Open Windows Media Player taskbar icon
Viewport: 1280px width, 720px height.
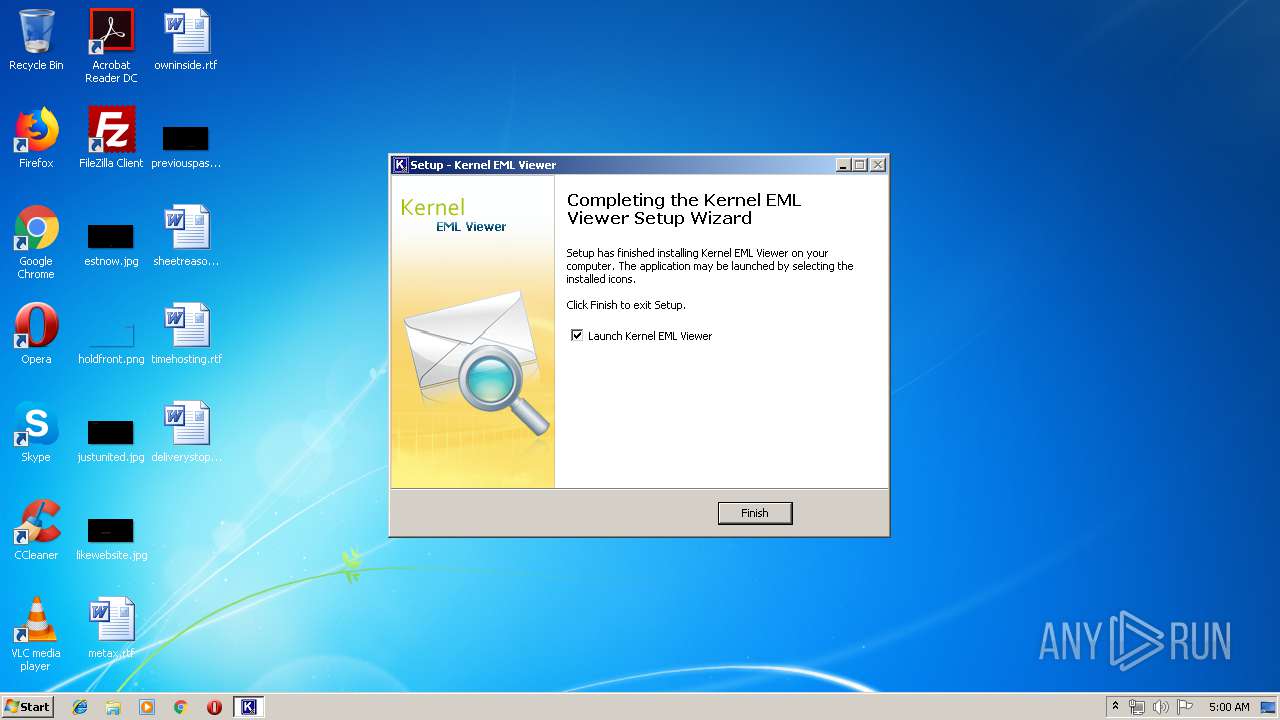point(147,706)
